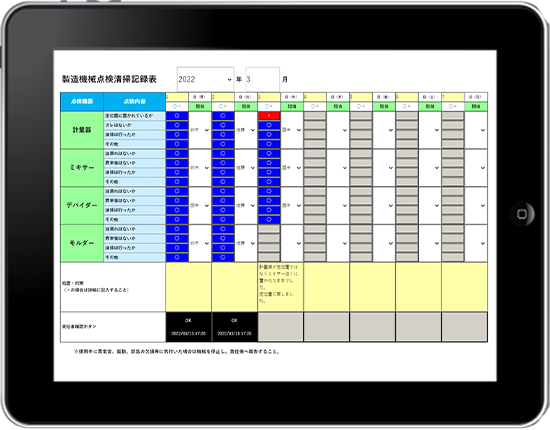Image resolution: width=550 pixels, height=430 pixels.
Task: Click gray day 4 計量器 定位置に置かれているか cell
Action: point(315,116)
